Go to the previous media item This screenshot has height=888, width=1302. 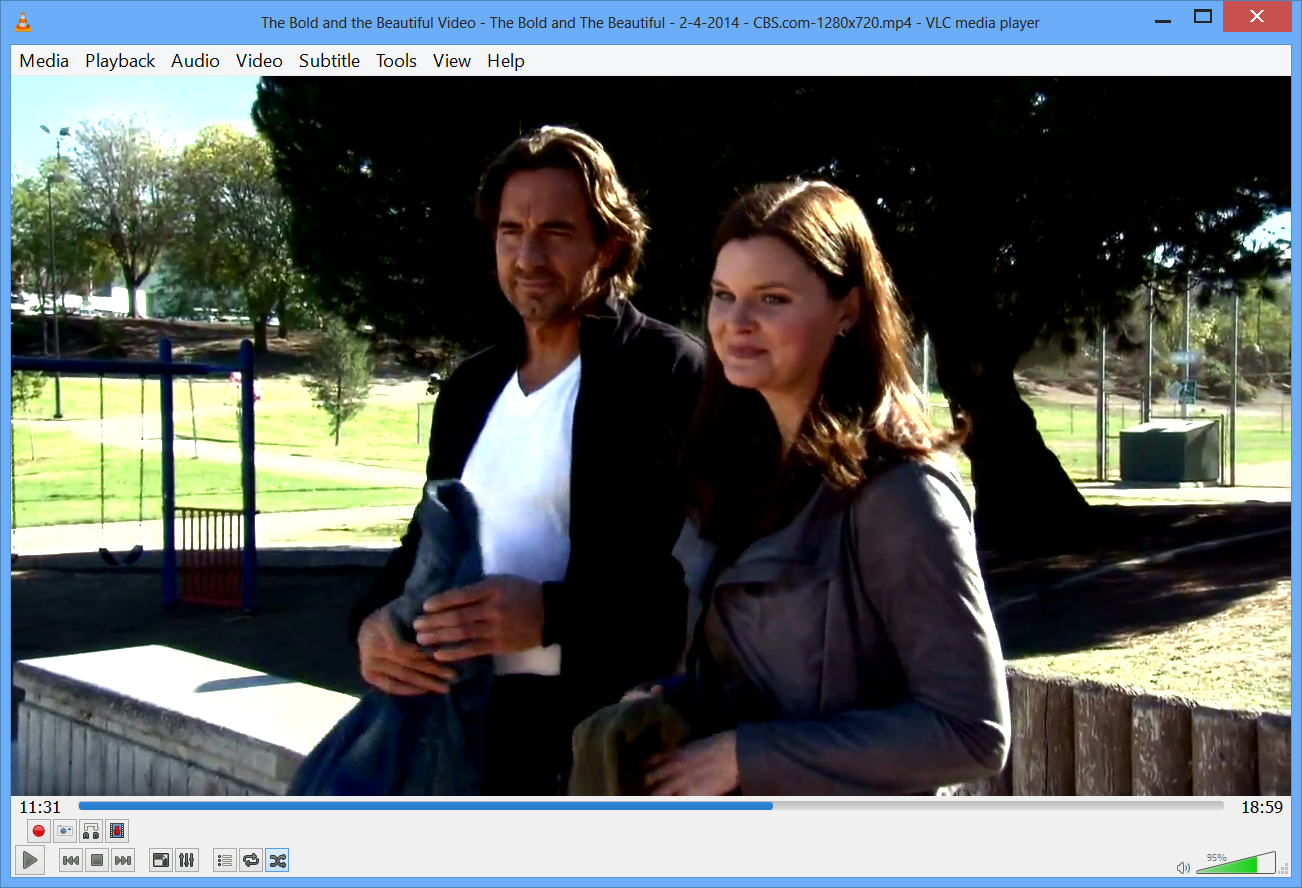(71, 860)
